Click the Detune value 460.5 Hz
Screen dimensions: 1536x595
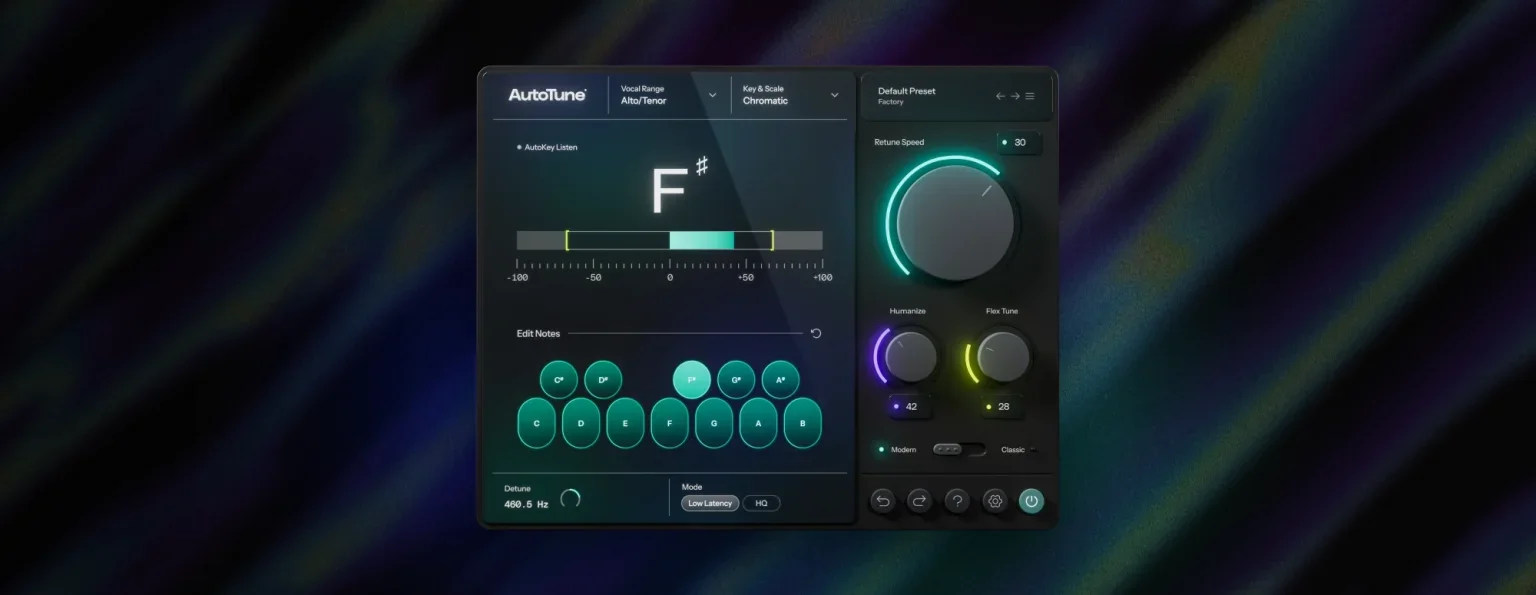(526, 505)
